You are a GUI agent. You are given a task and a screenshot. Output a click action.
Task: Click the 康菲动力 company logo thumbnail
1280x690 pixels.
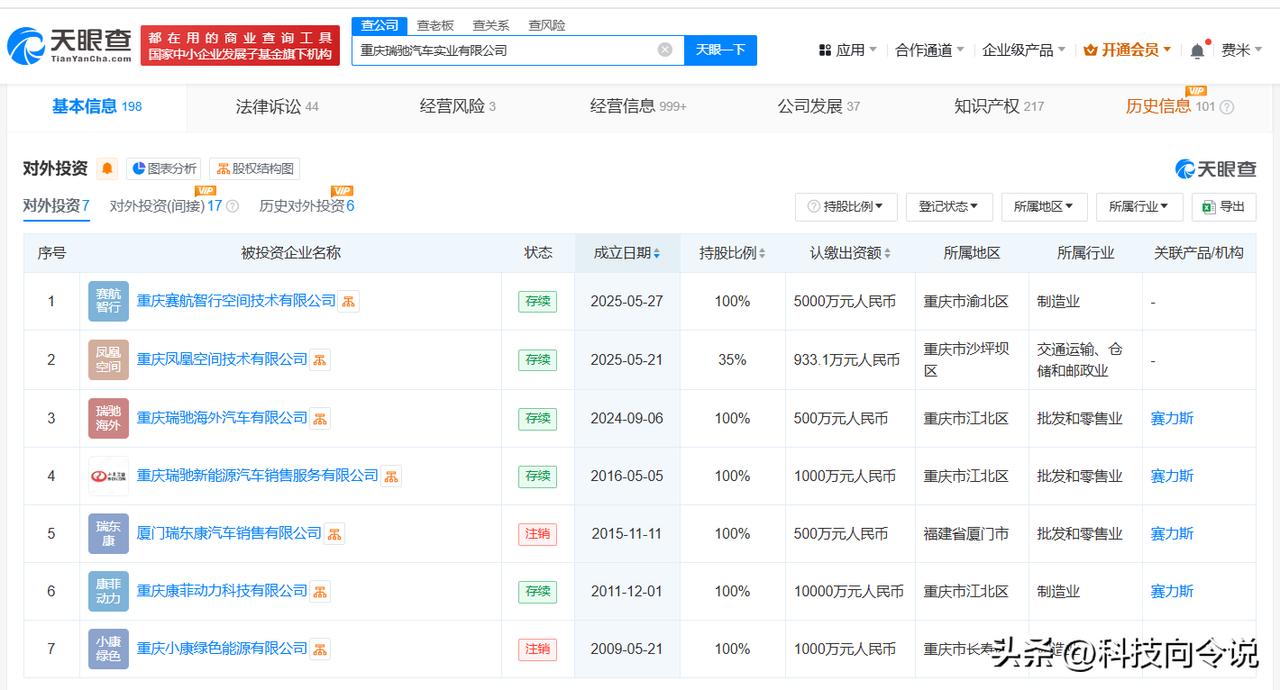[x=108, y=592]
